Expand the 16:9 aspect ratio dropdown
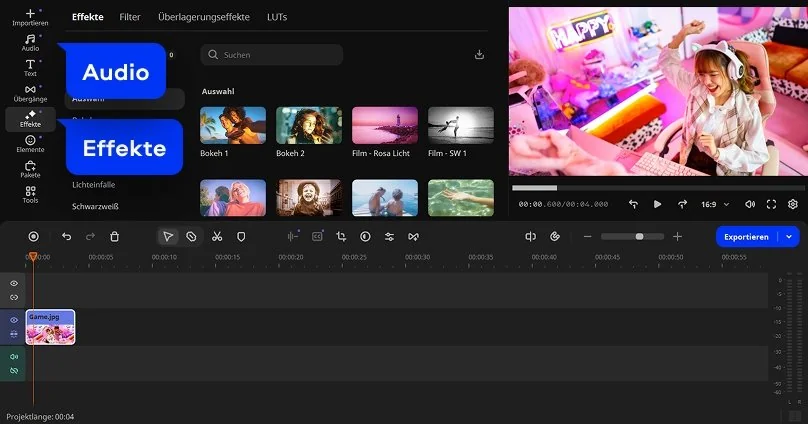This screenshot has height=424, width=808. coord(714,204)
